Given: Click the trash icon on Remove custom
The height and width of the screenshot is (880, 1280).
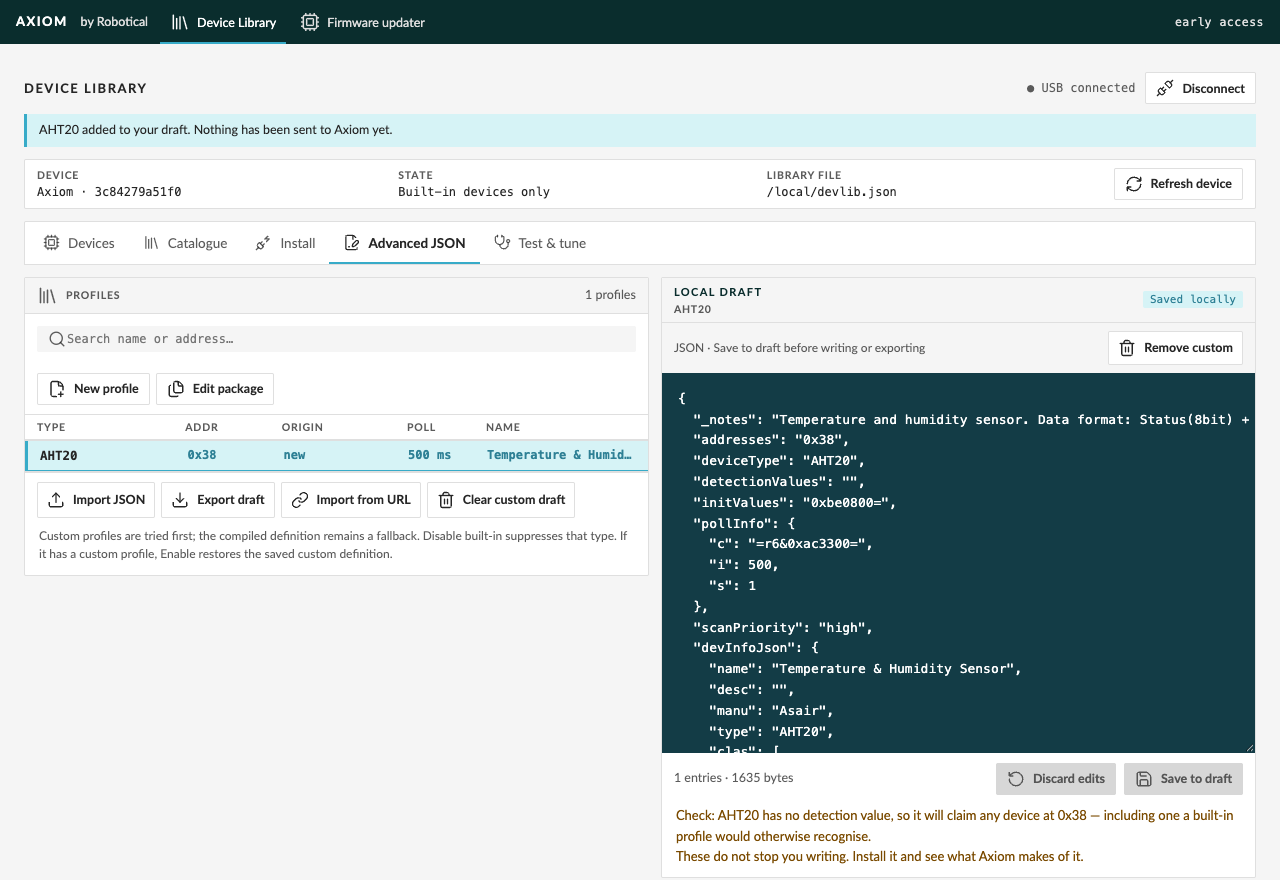Looking at the screenshot, I should click(x=1127, y=348).
